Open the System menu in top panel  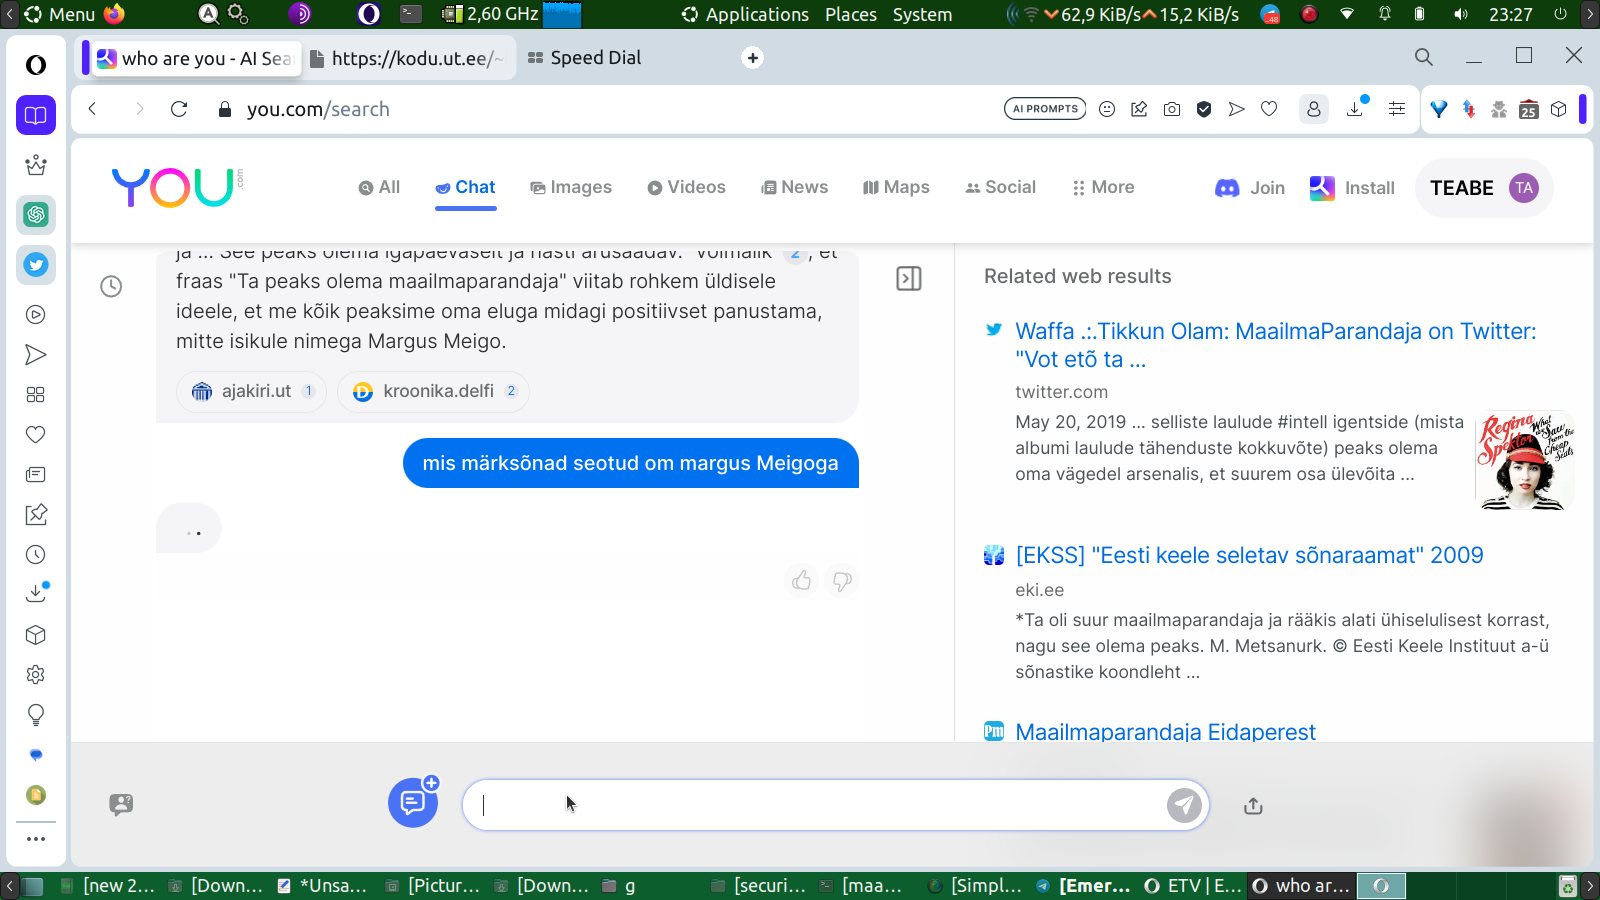click(x=922, y=14)
